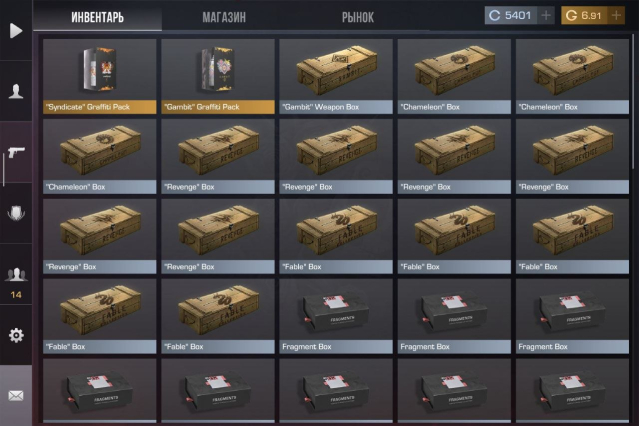Select the "Gambit" Graffiti Pack item
Viewport: 639px width, 426px height.
tap(218, 76)
